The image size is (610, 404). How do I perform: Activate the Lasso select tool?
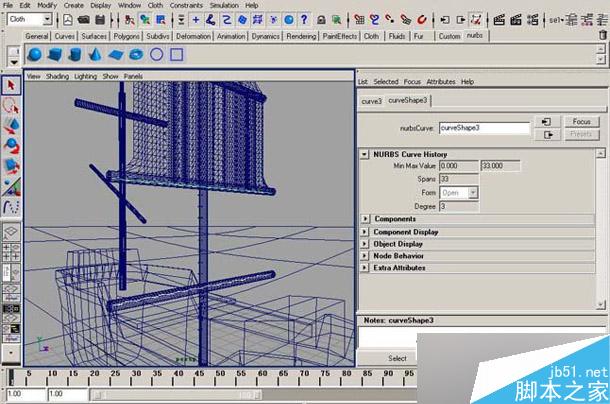tap(11, 105)
